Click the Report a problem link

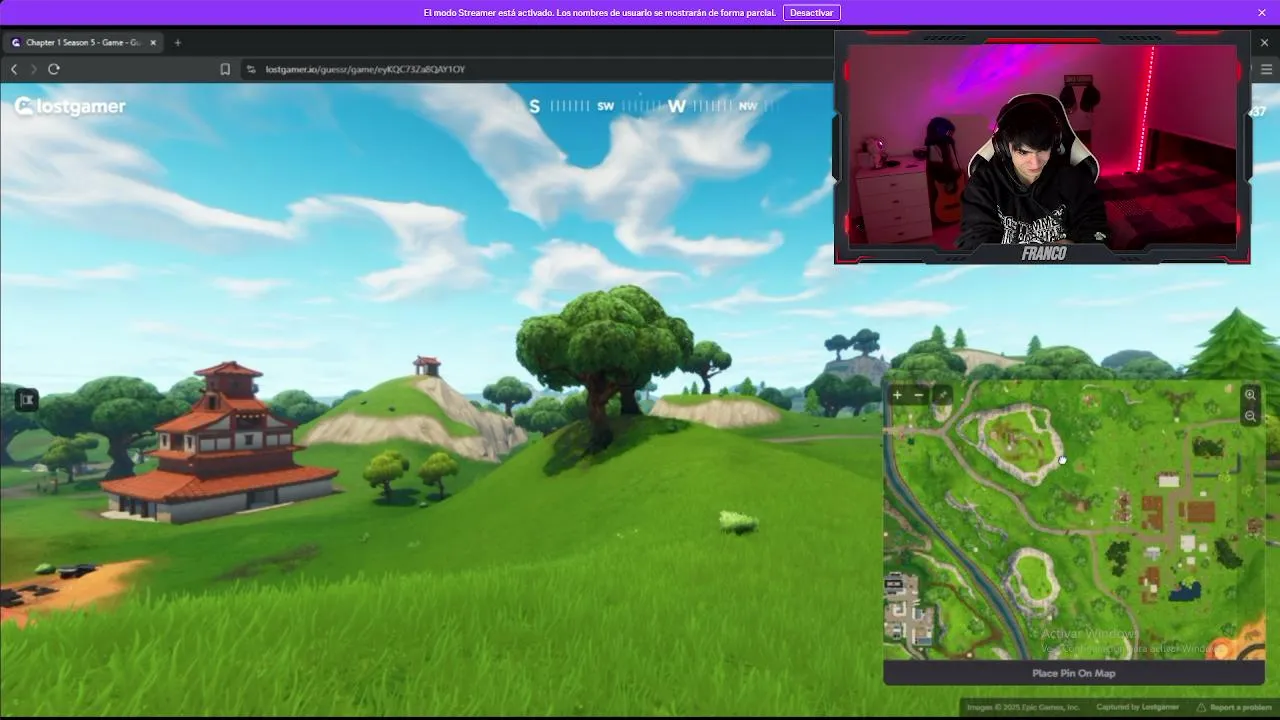click(1235, 707)
